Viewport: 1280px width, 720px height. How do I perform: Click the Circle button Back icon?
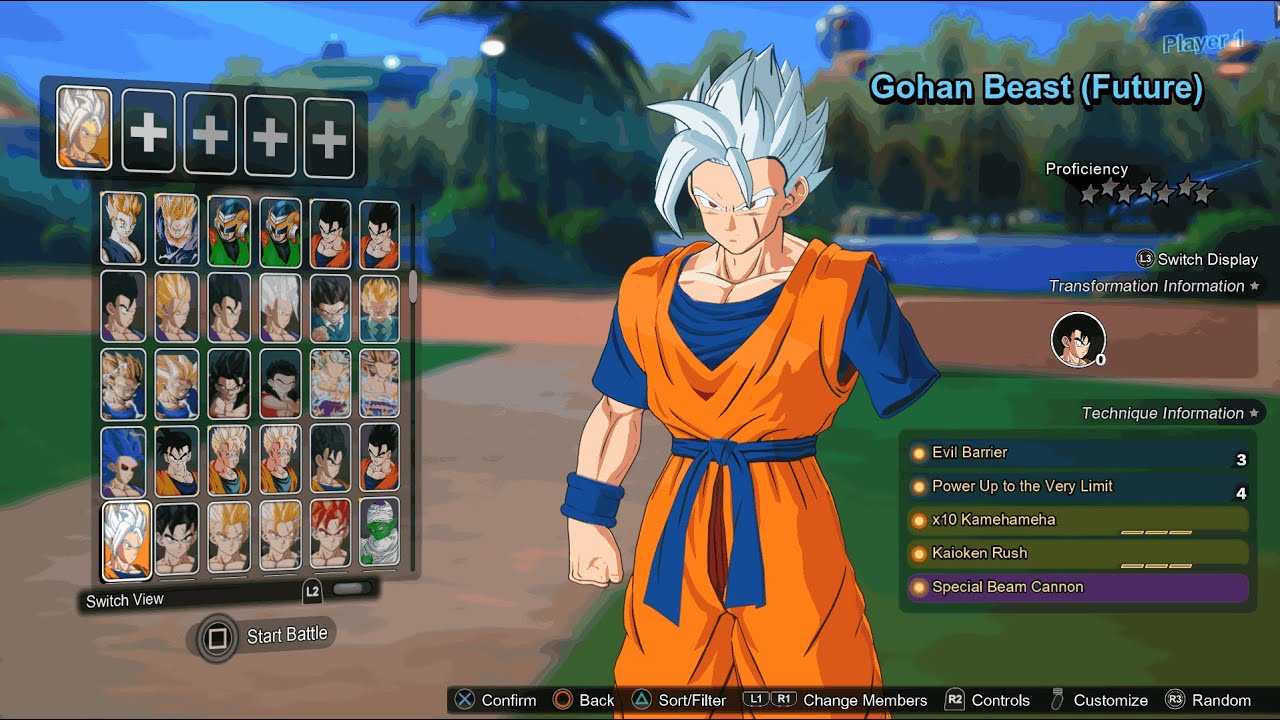pyautogui.click(x=563, y=700)
